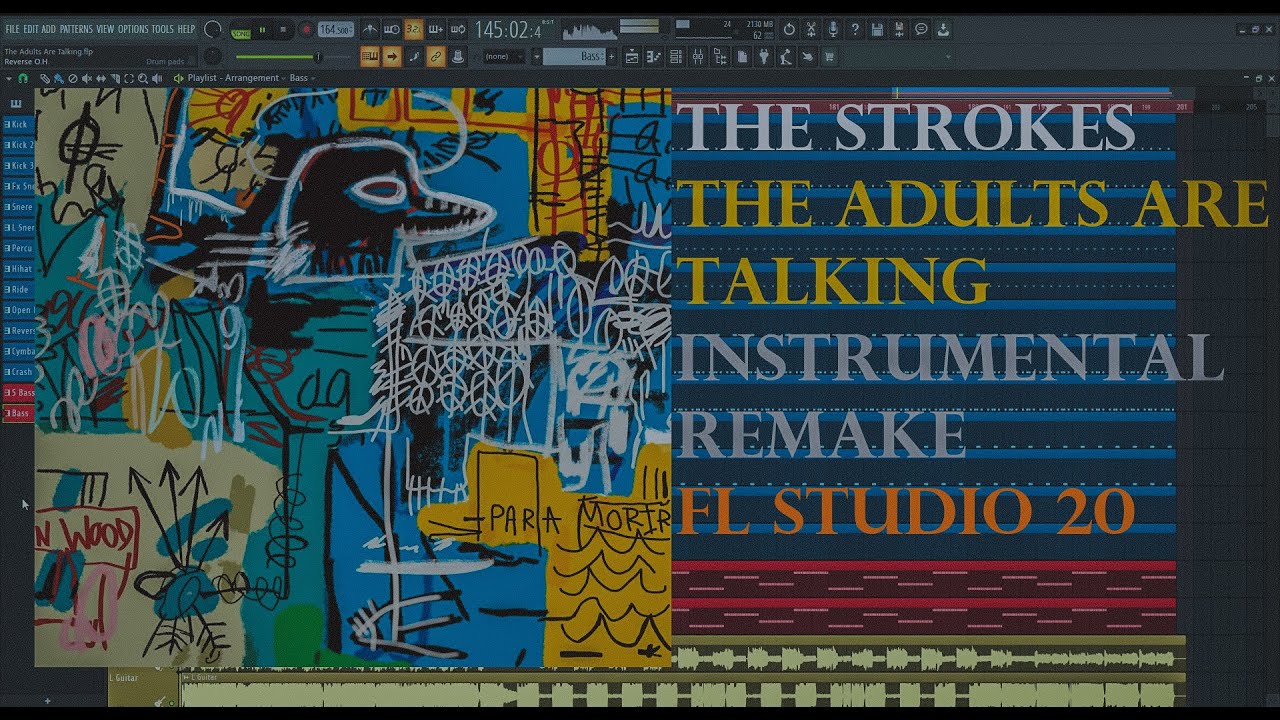Open the PATTERNS menu

76,29
